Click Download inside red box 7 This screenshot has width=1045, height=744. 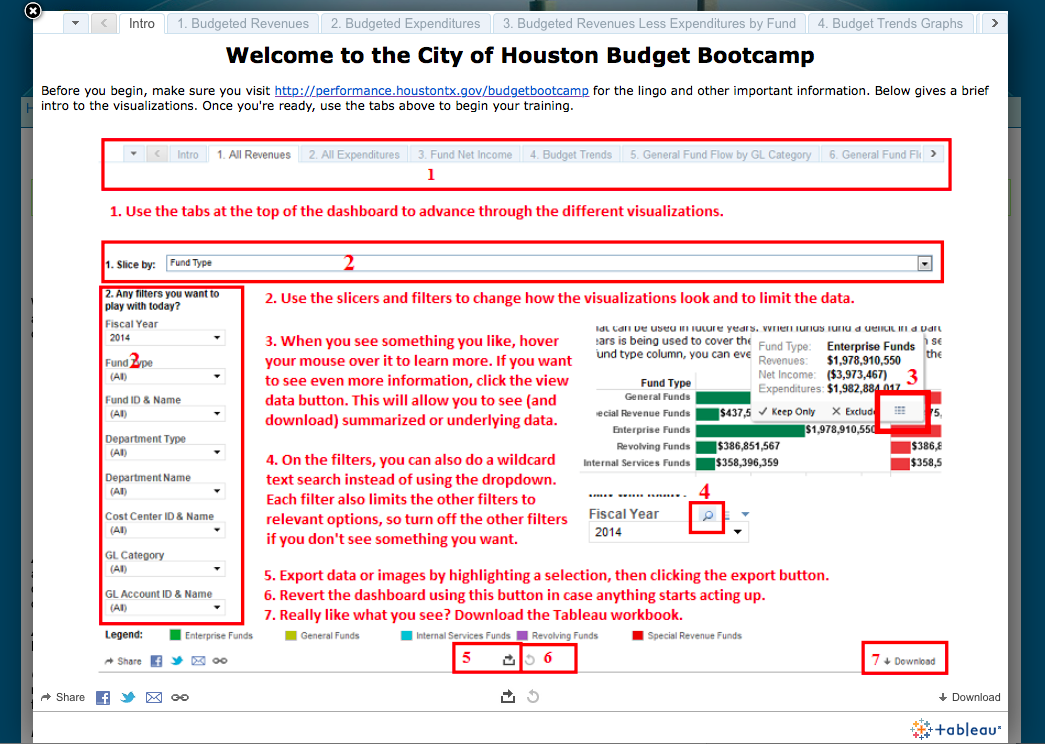[909, 661]
